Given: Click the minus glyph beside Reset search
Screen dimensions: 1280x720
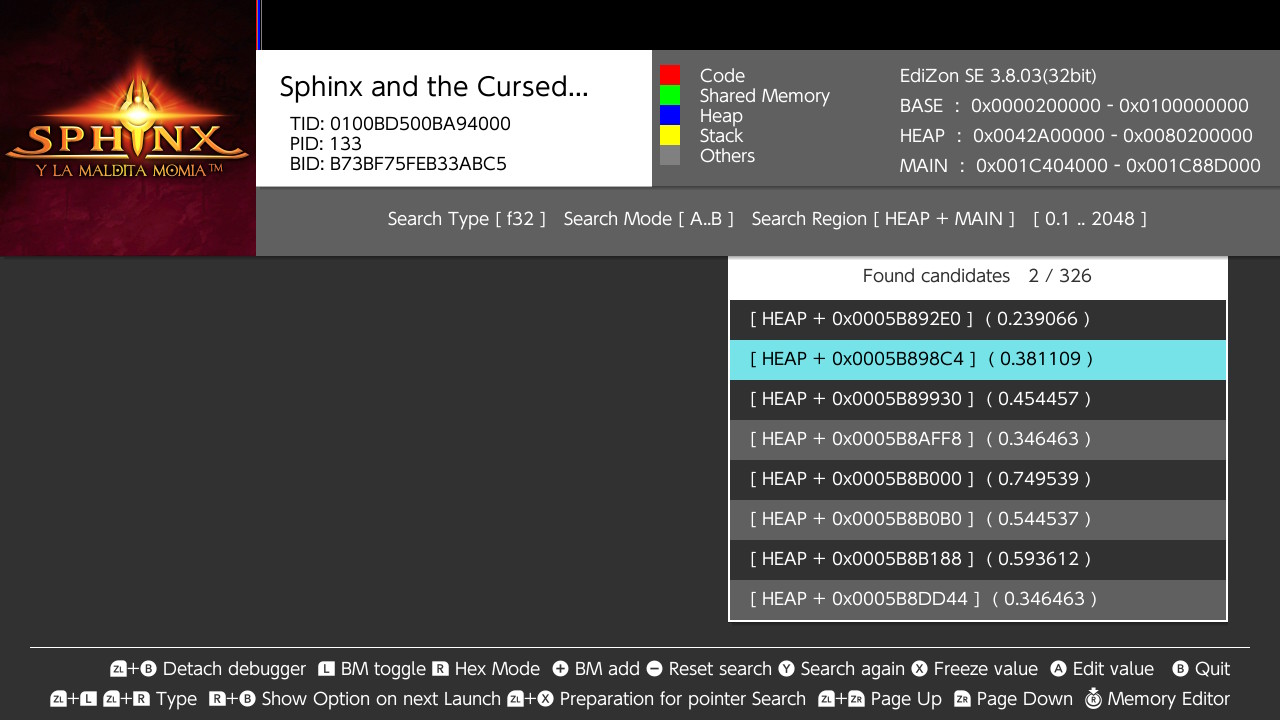Looking at the screenshot, I should pos(654,669).
